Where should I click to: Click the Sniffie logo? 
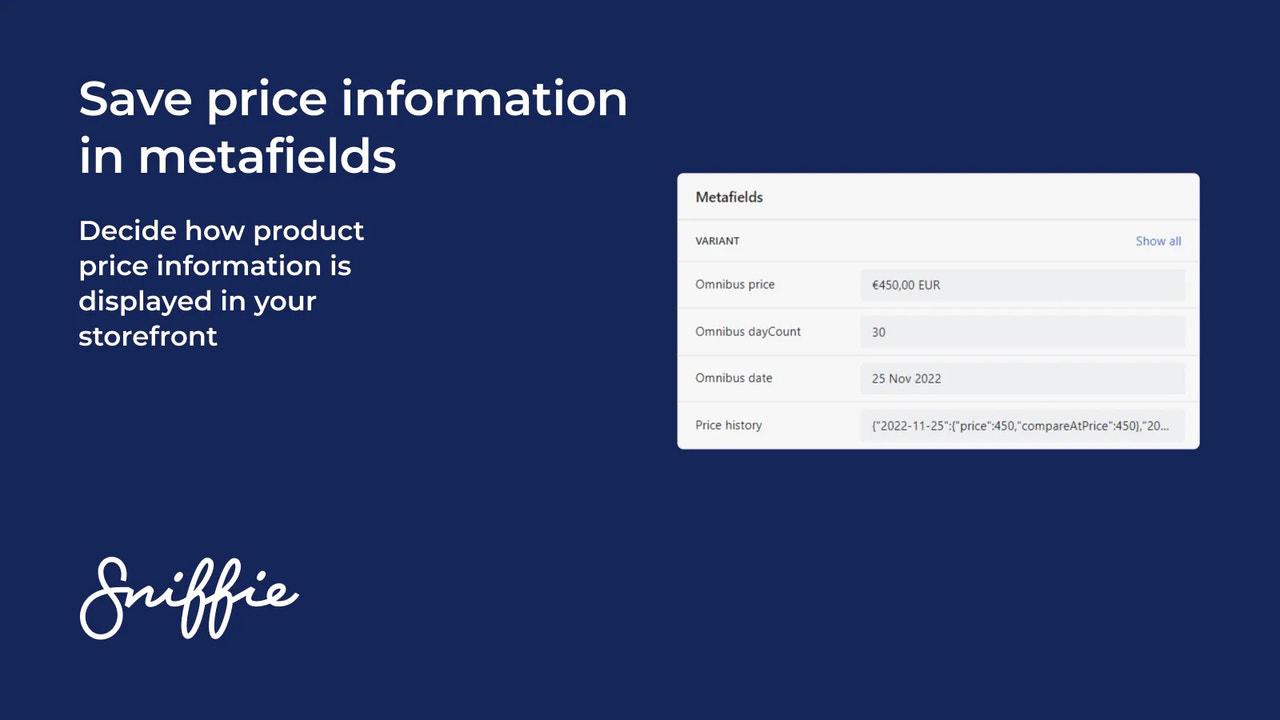click(188, 597)
